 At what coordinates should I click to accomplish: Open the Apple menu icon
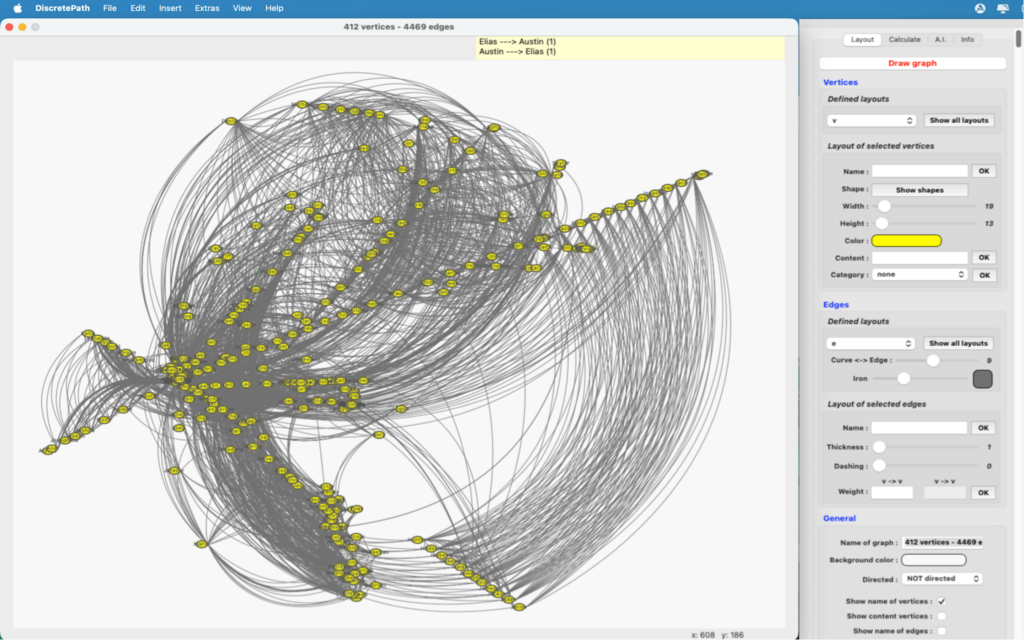click(x=17, y=8)
